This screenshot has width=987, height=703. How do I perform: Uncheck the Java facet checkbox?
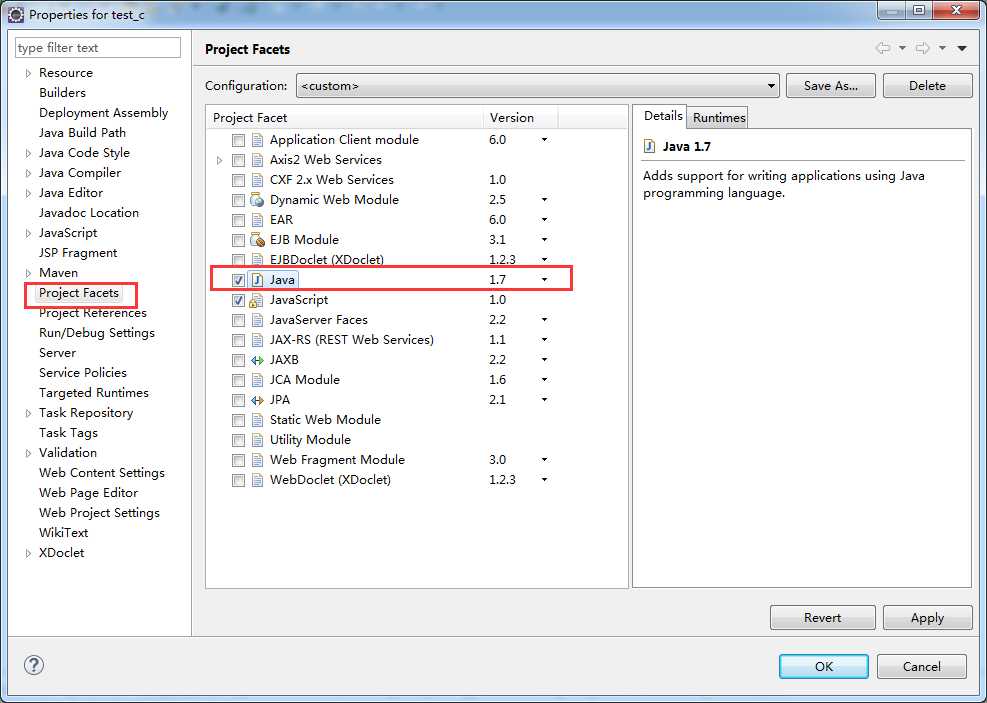click(x=238, y=280)
